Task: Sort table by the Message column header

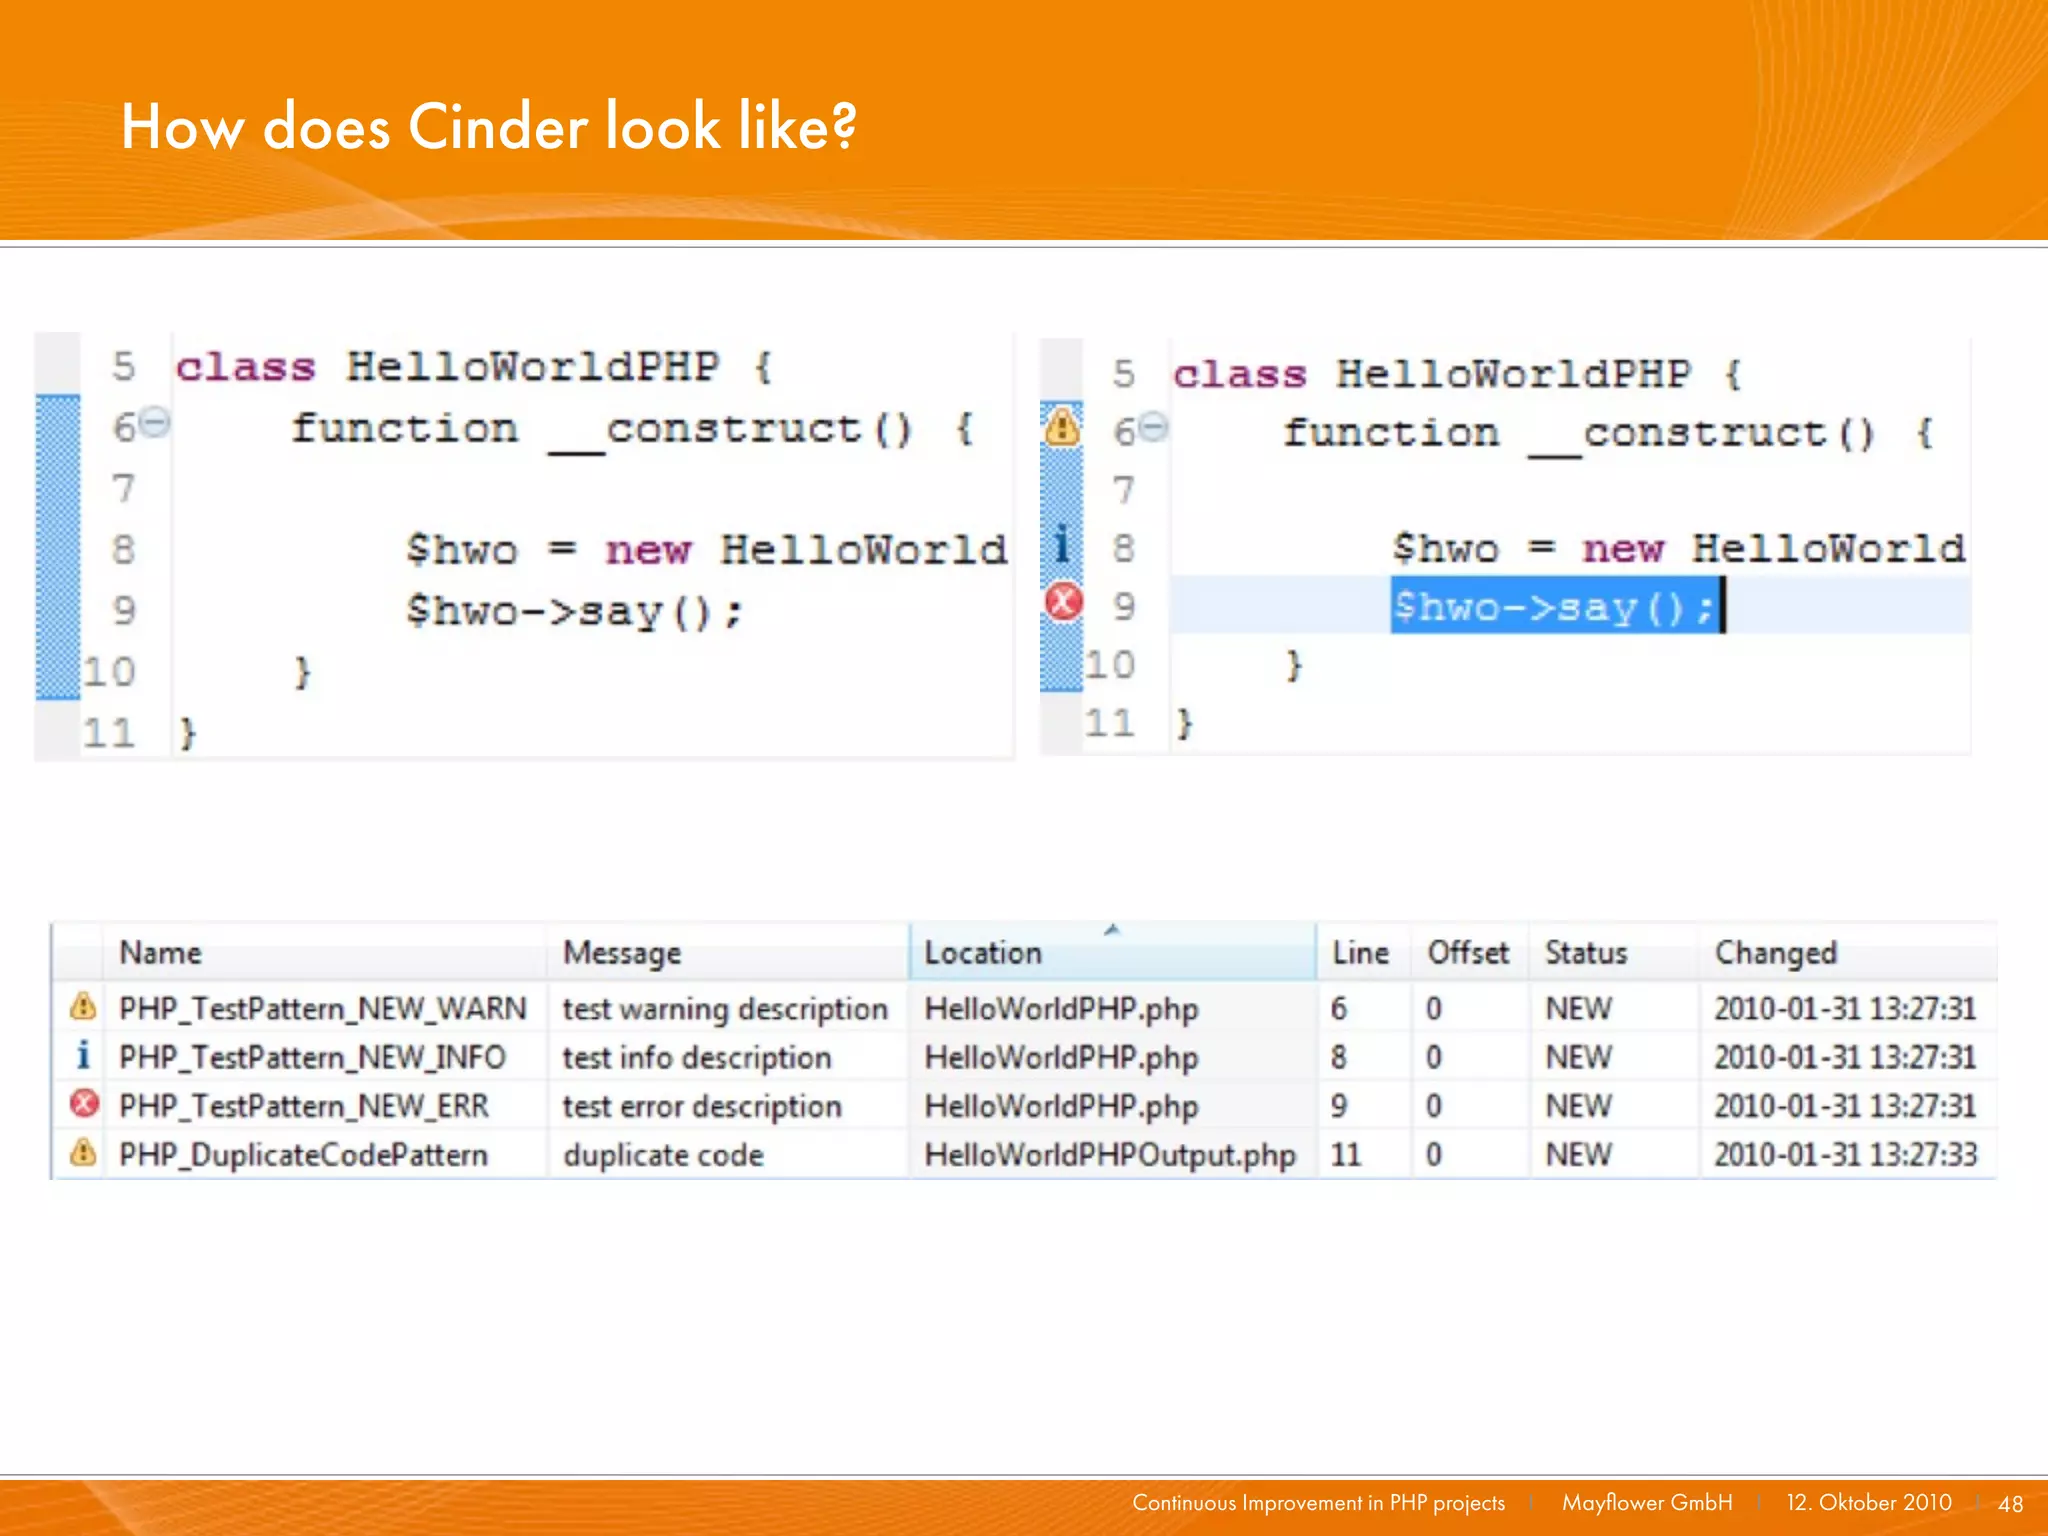Action: pos(727,952)
